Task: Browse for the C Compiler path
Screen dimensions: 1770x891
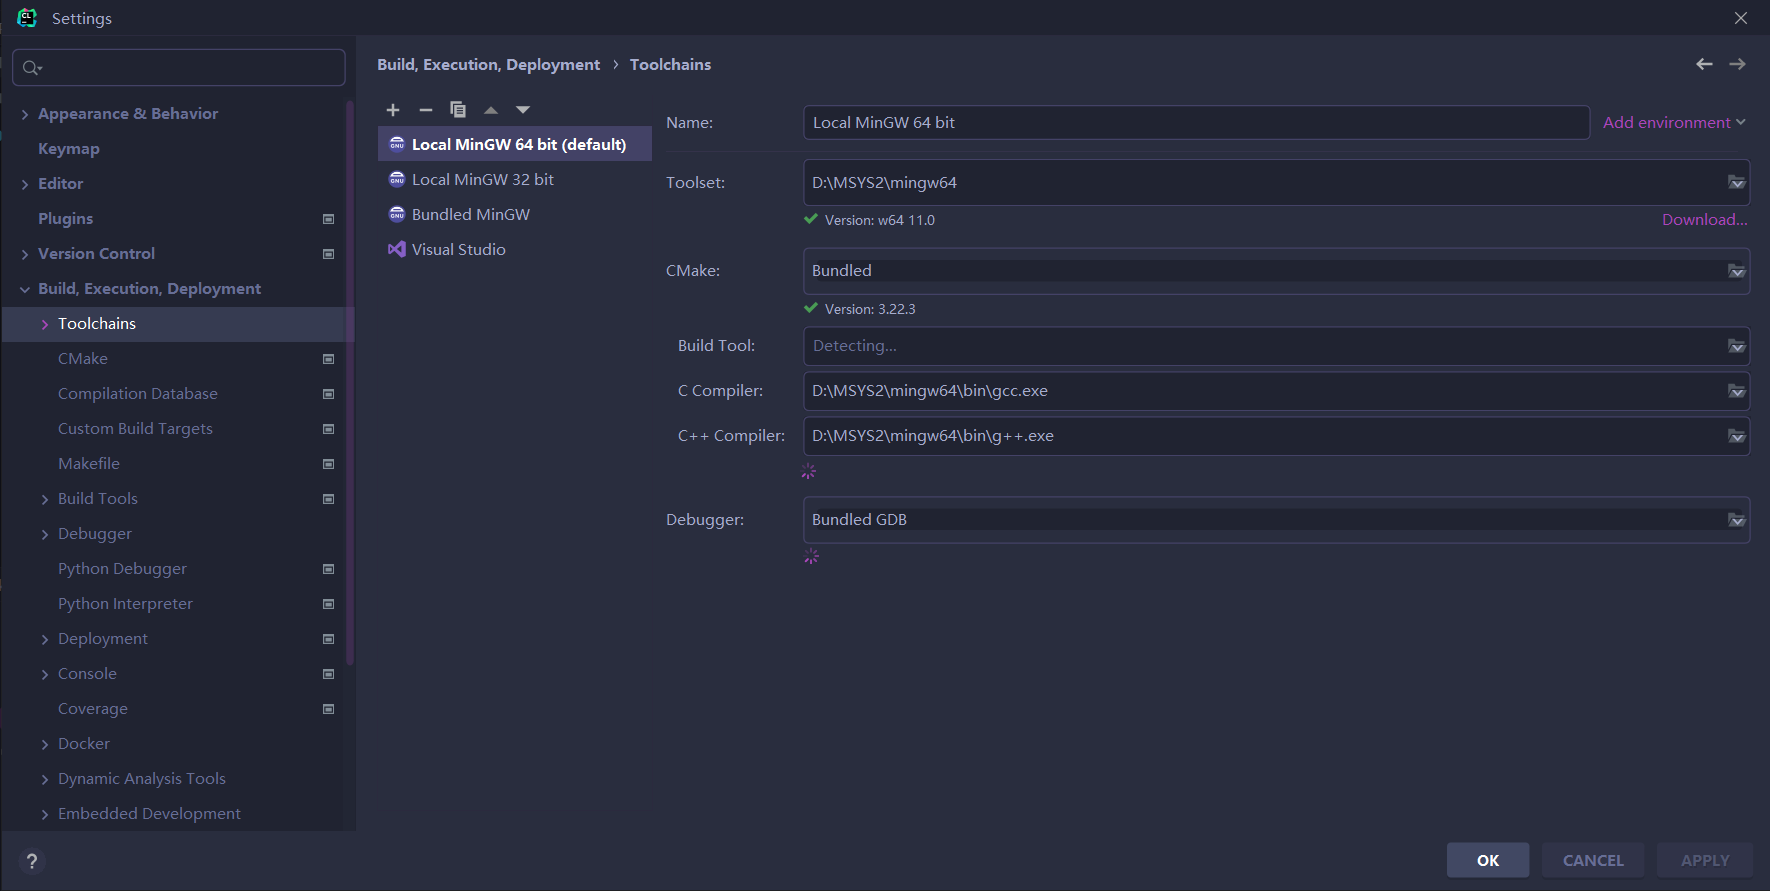Action: click(x=1737, y=391)
